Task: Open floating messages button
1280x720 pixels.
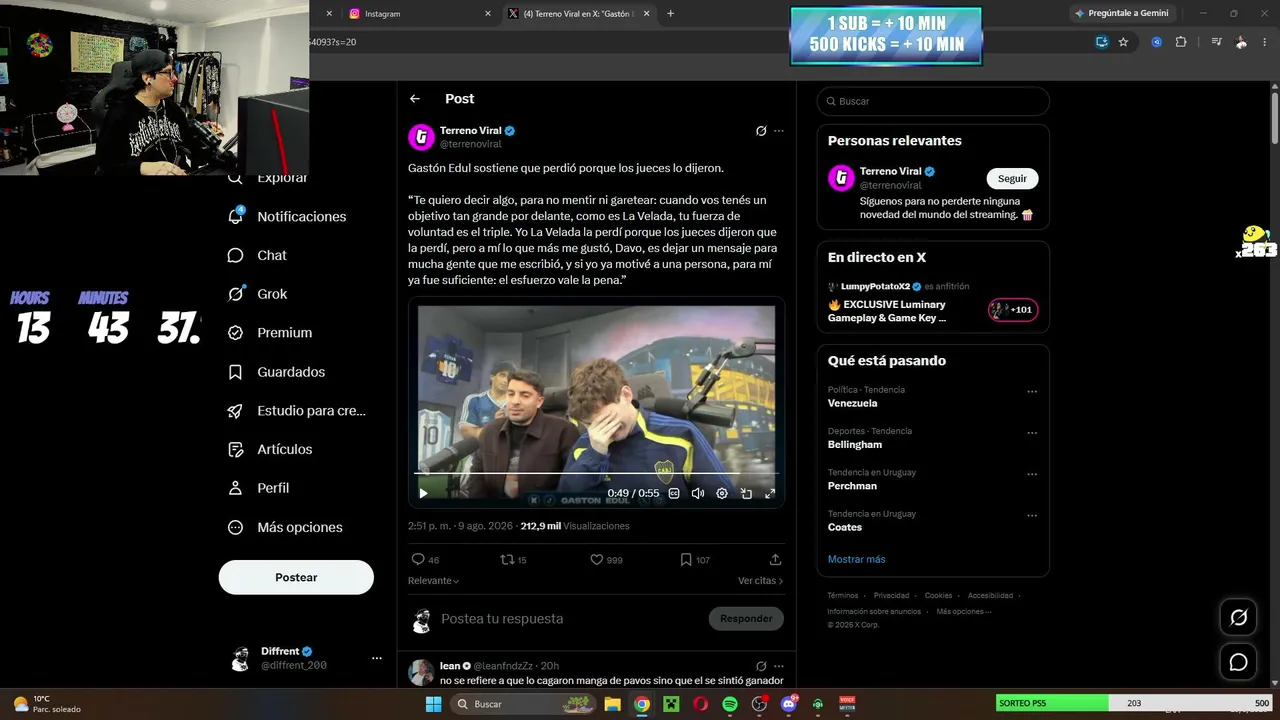Action: point(1238,662)
